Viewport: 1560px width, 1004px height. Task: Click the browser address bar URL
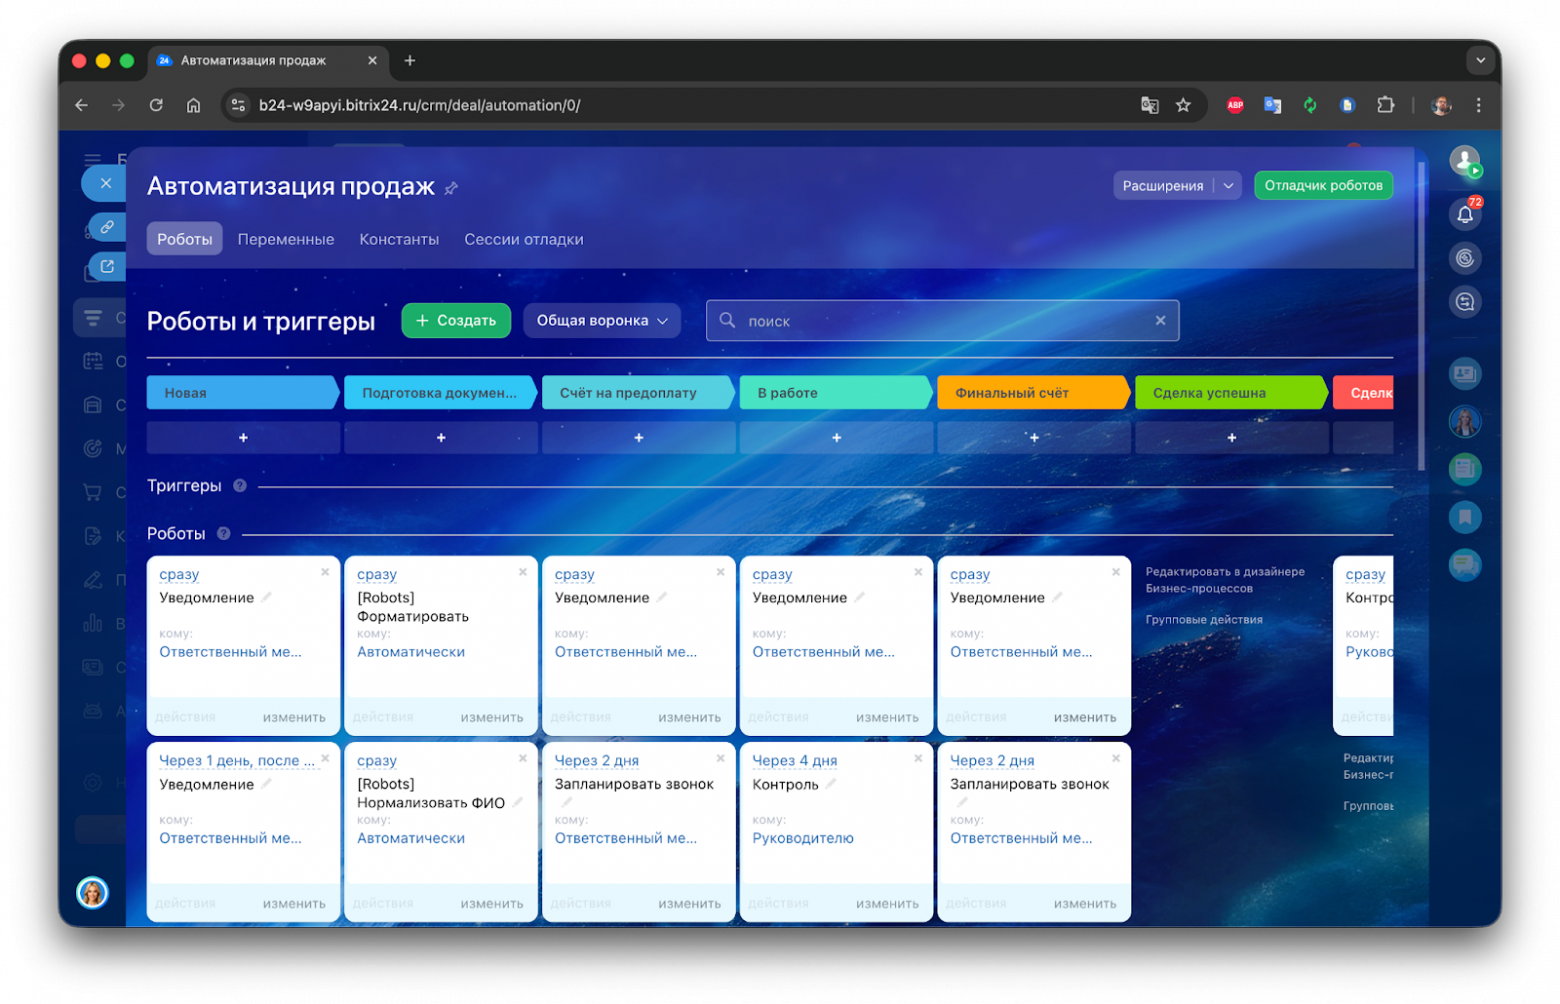419,105
